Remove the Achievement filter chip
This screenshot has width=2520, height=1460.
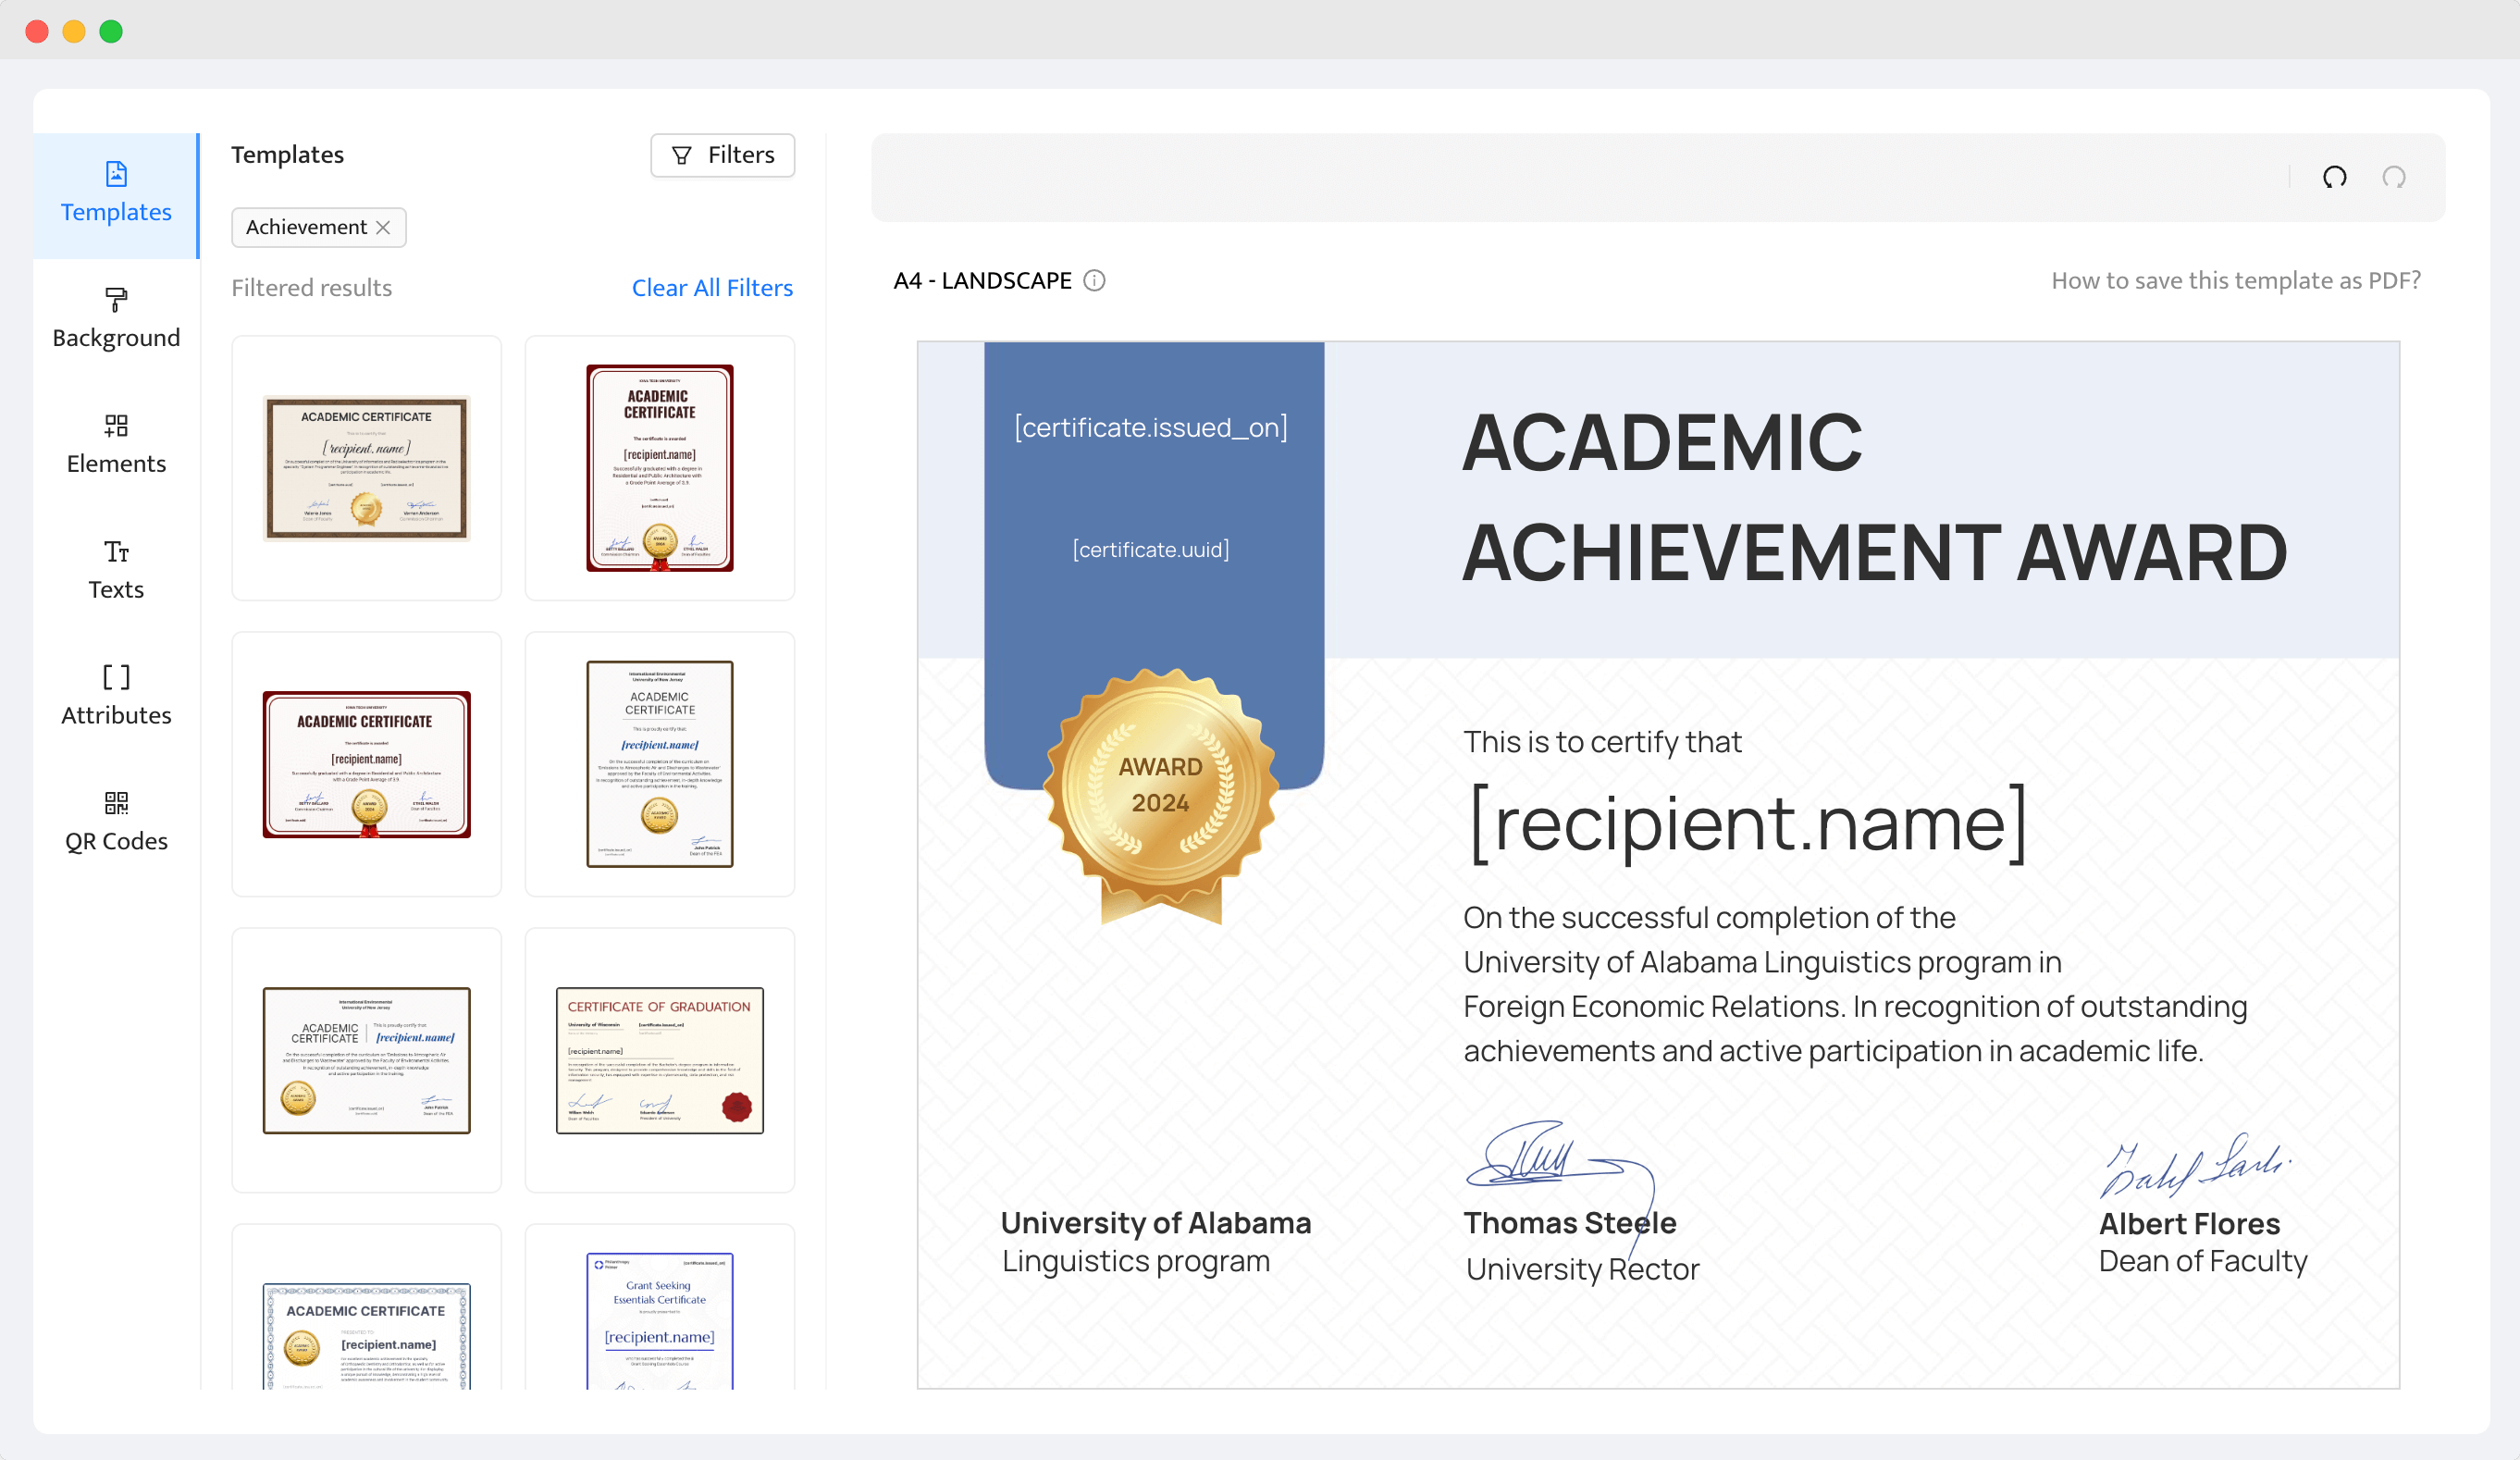pos(383,227)
